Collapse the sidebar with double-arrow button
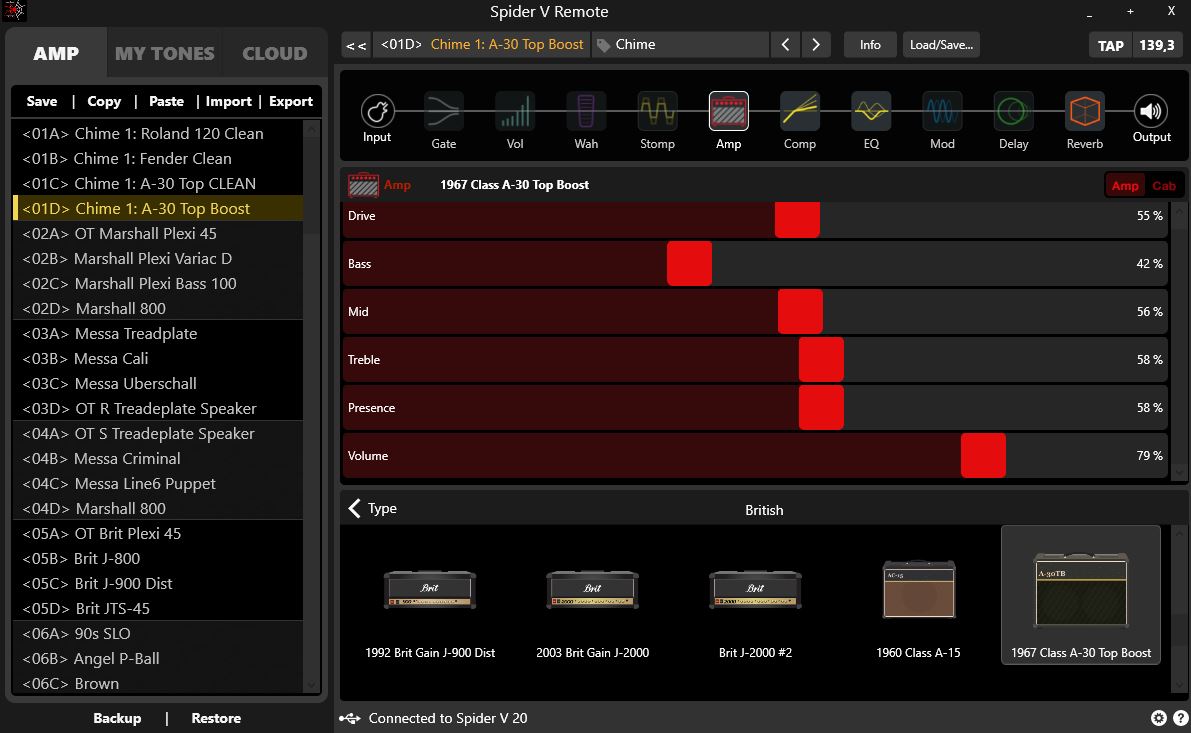1191x733 pixels. [355, 45]
